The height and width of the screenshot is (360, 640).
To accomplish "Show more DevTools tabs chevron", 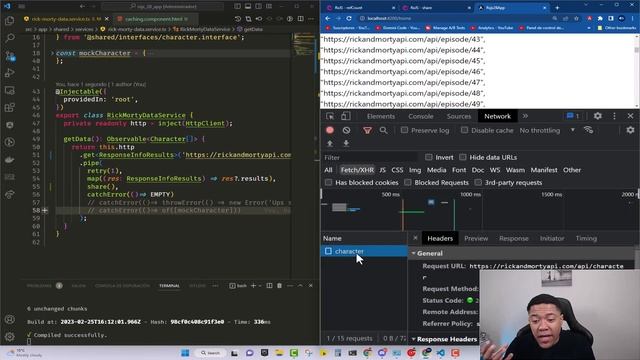I will point(525,116).
